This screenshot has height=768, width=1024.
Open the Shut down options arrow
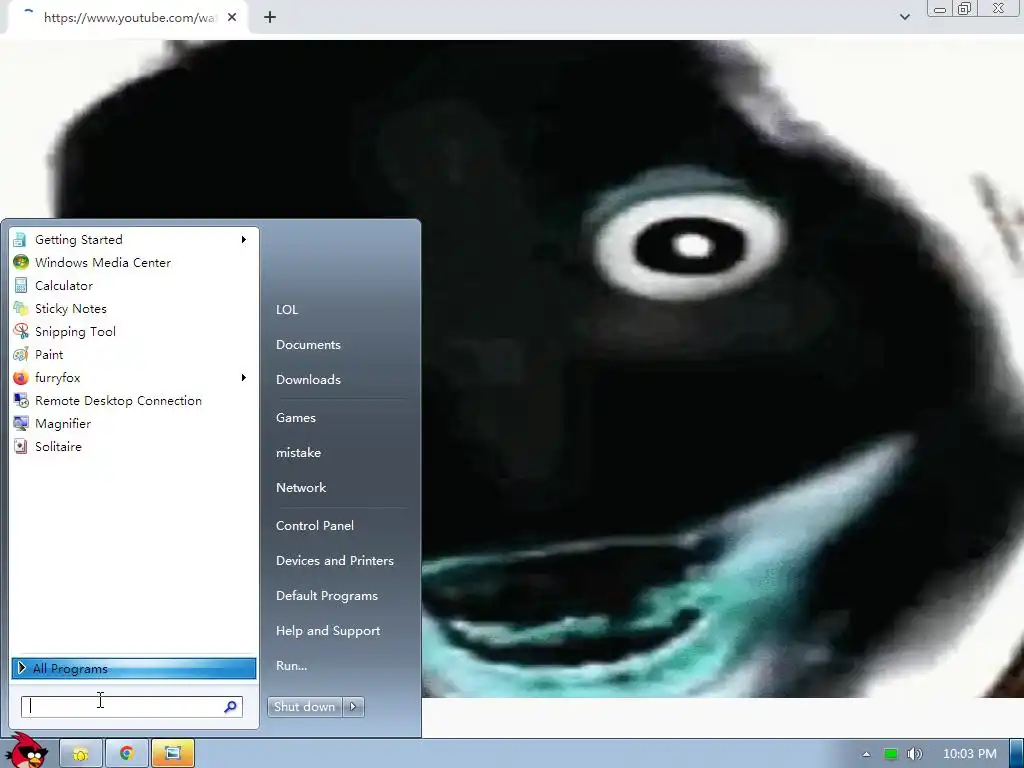click(x=353, y=707)
